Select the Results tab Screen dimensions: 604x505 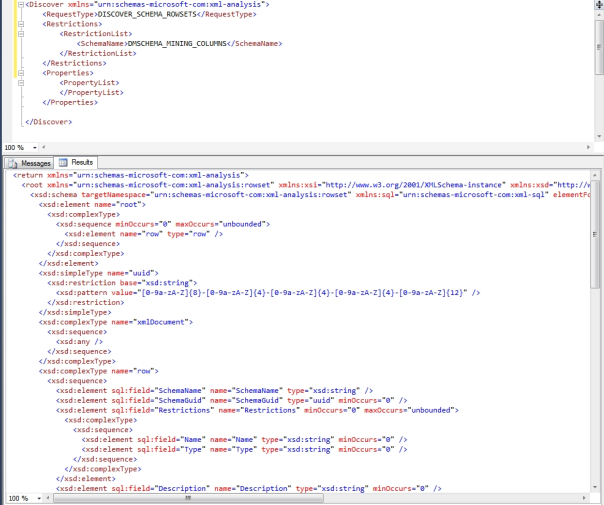point(76,162)
